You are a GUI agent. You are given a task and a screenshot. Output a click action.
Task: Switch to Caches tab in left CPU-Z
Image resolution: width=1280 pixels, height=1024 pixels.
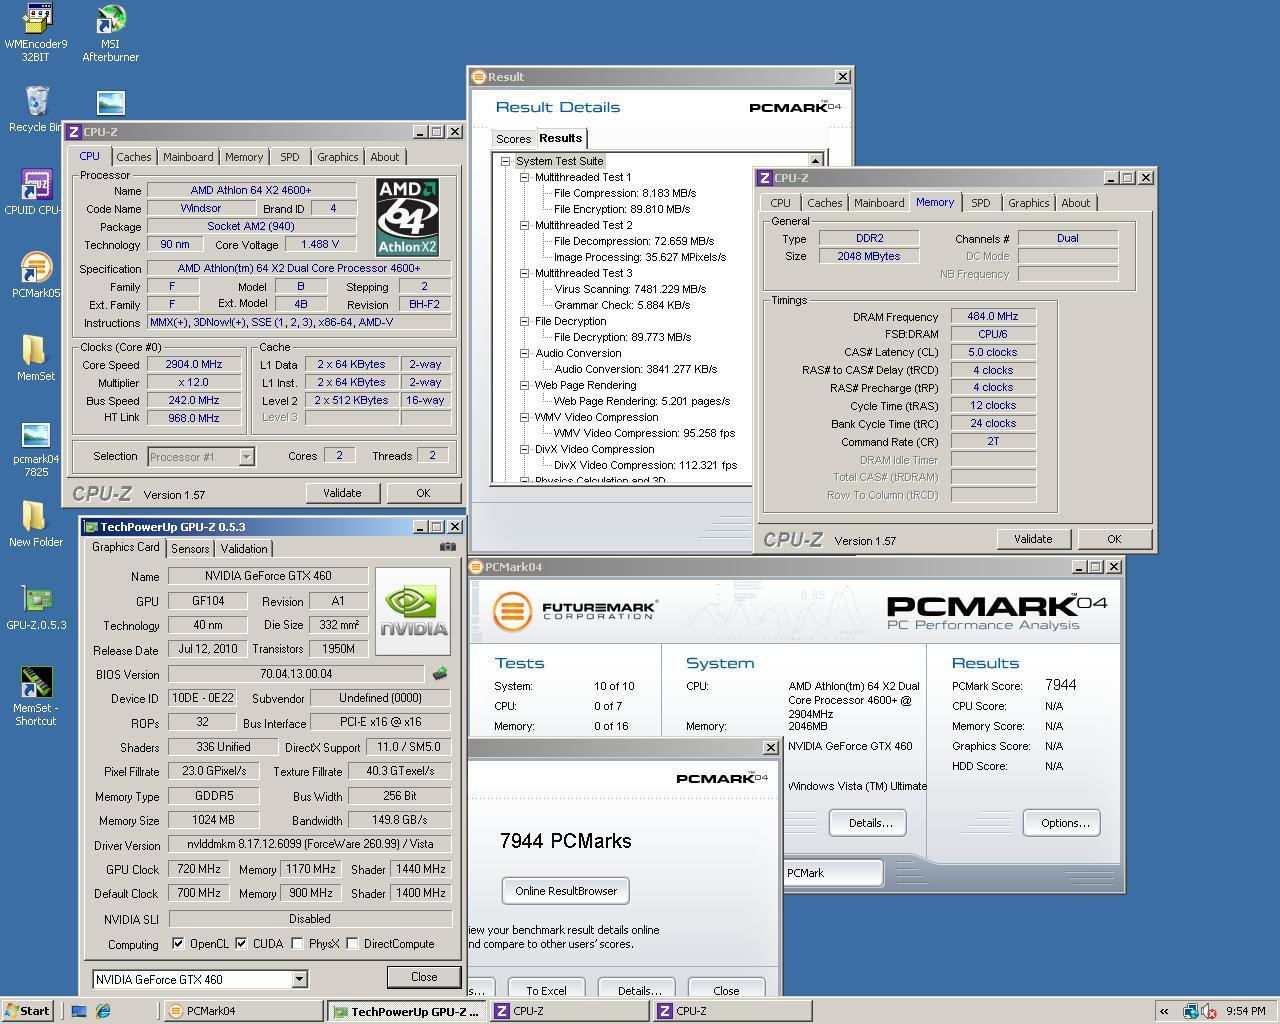click(x=133, y=157)
